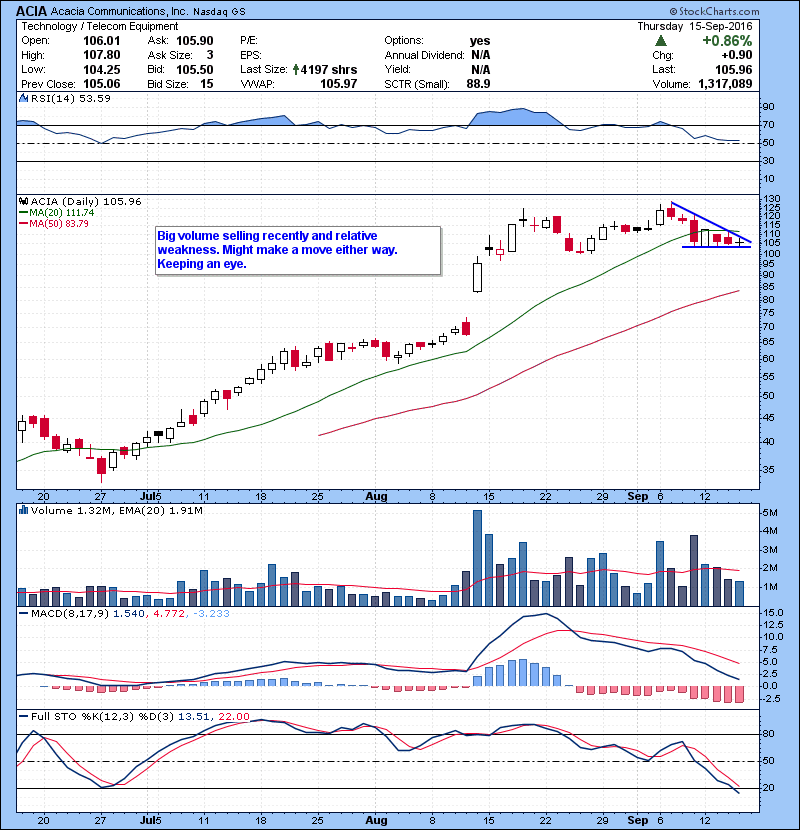
Task: Click the red MA(50) 83.79 legend
Action: [53, 223]
